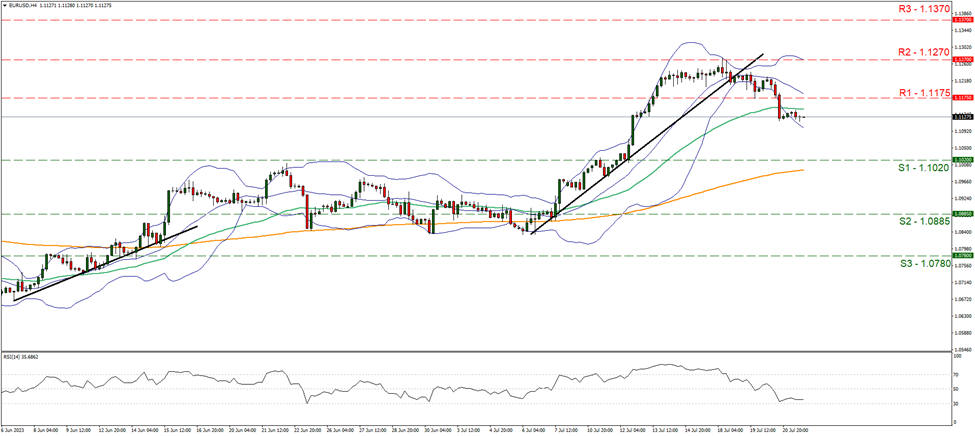Click the red 1.1370 price tag on axis
The width and height of the screenshot is (975, 436).
(x=963, y=19)
